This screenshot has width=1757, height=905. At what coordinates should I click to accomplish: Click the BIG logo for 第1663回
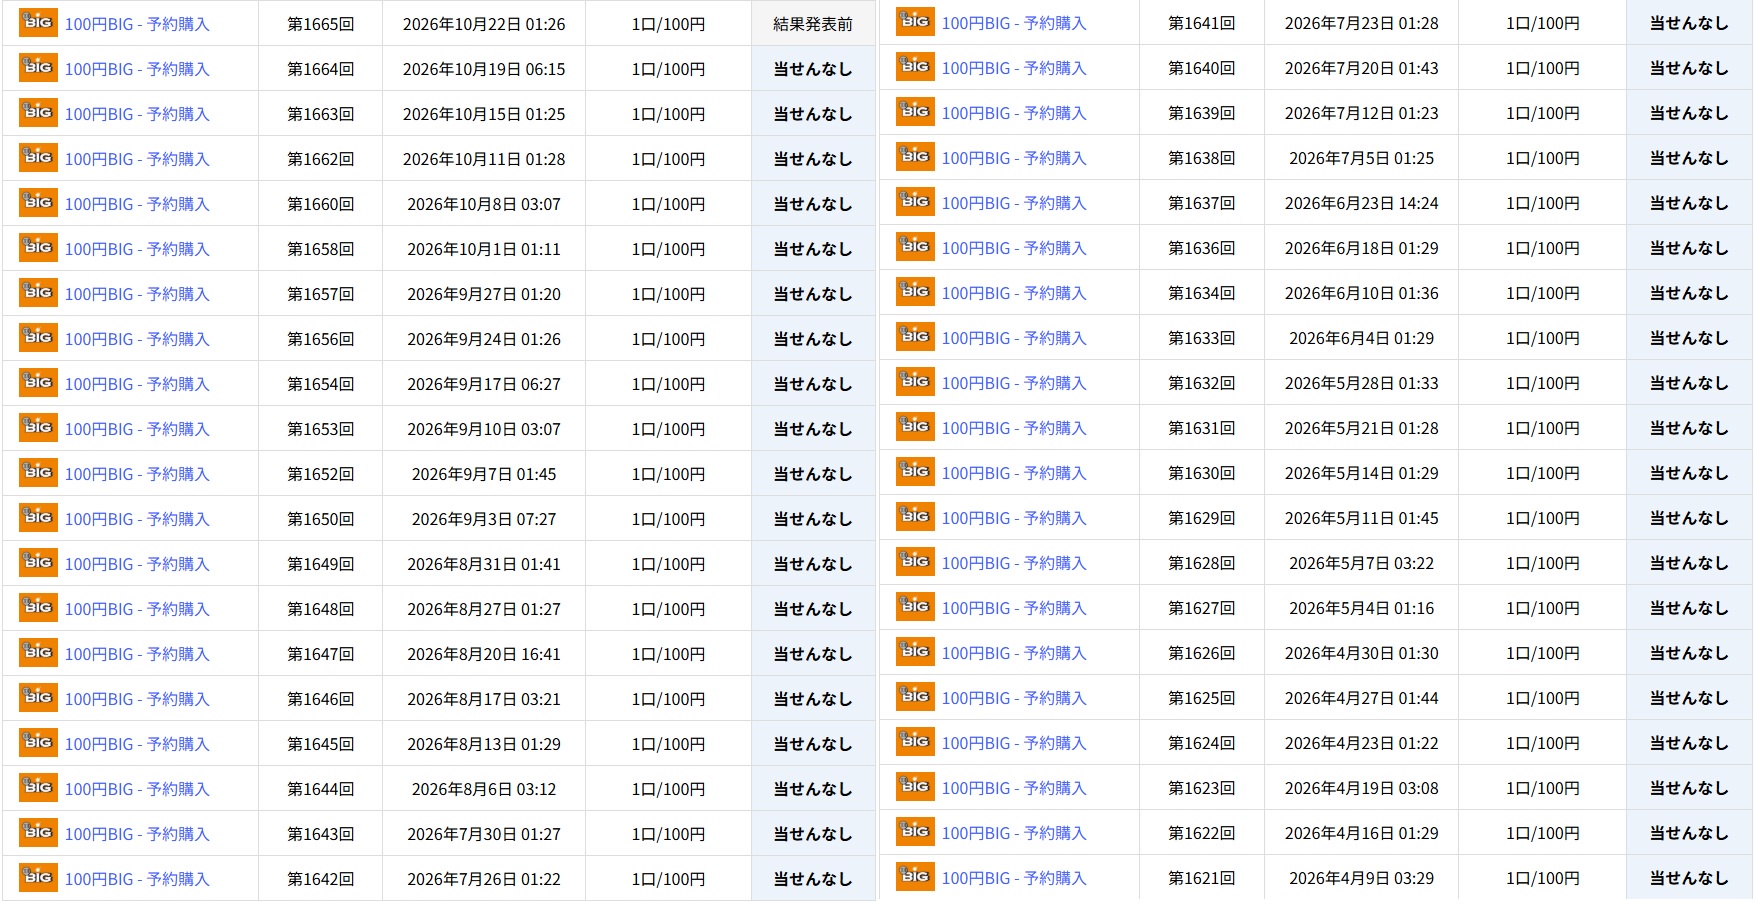point(38,113)
